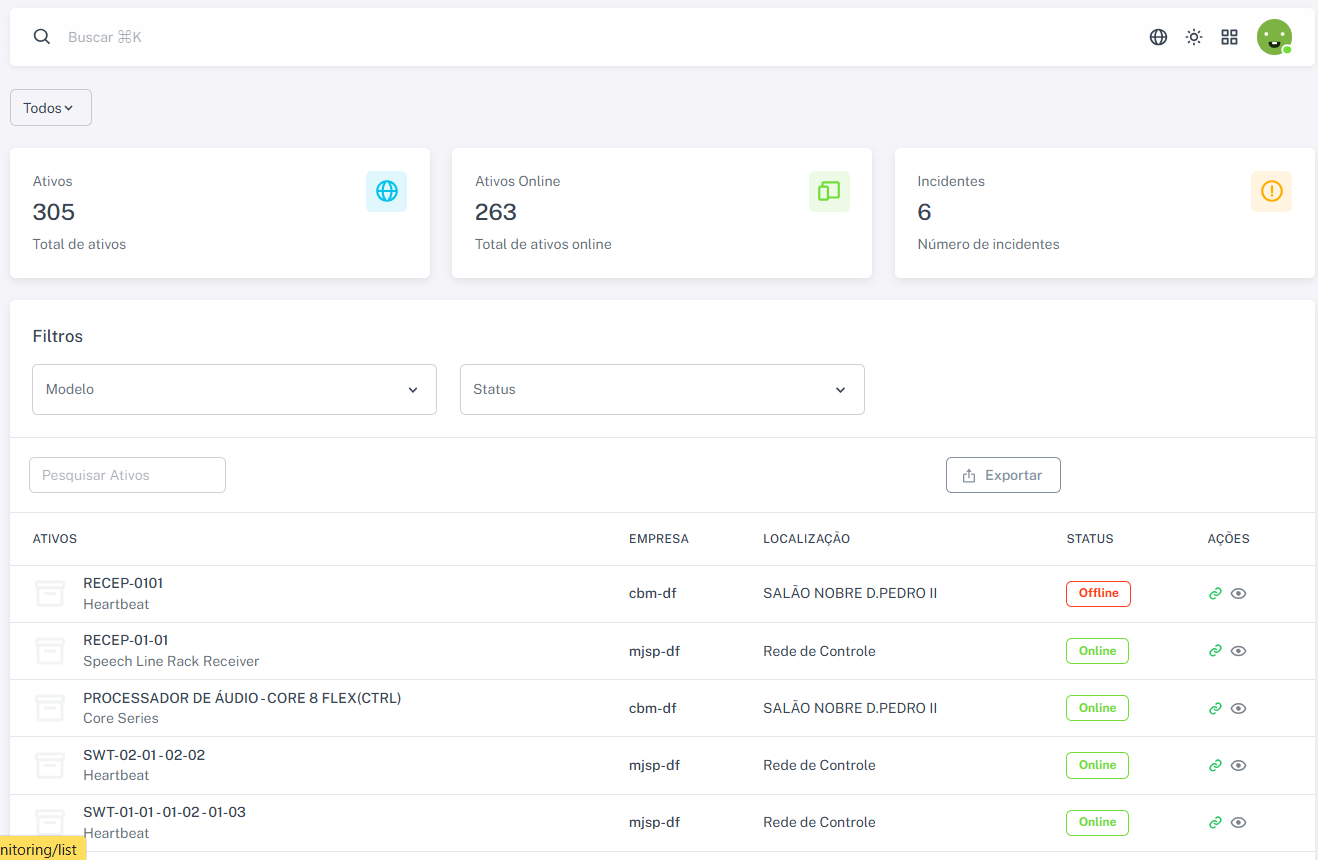
Task: Click link icon for RECEP-01-01 row
Action: (x=1215, y=651)
